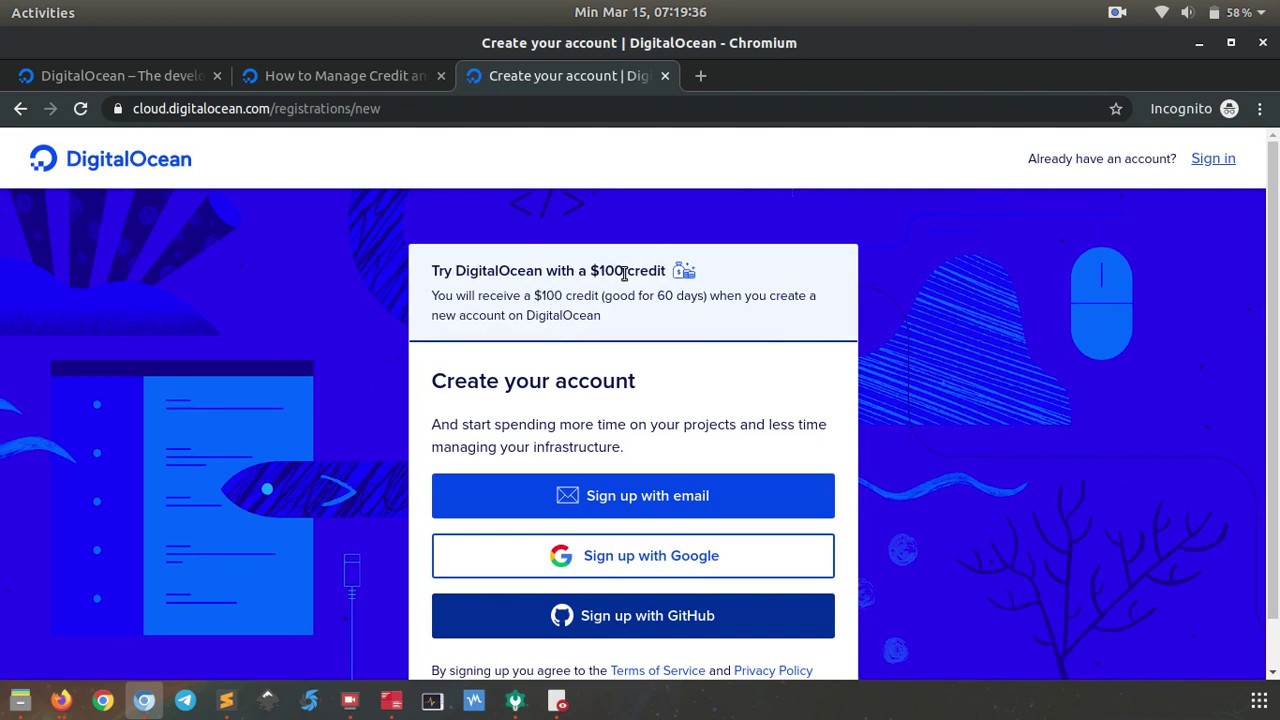Click the screen recording indicator in top bar

point(1117,12)
